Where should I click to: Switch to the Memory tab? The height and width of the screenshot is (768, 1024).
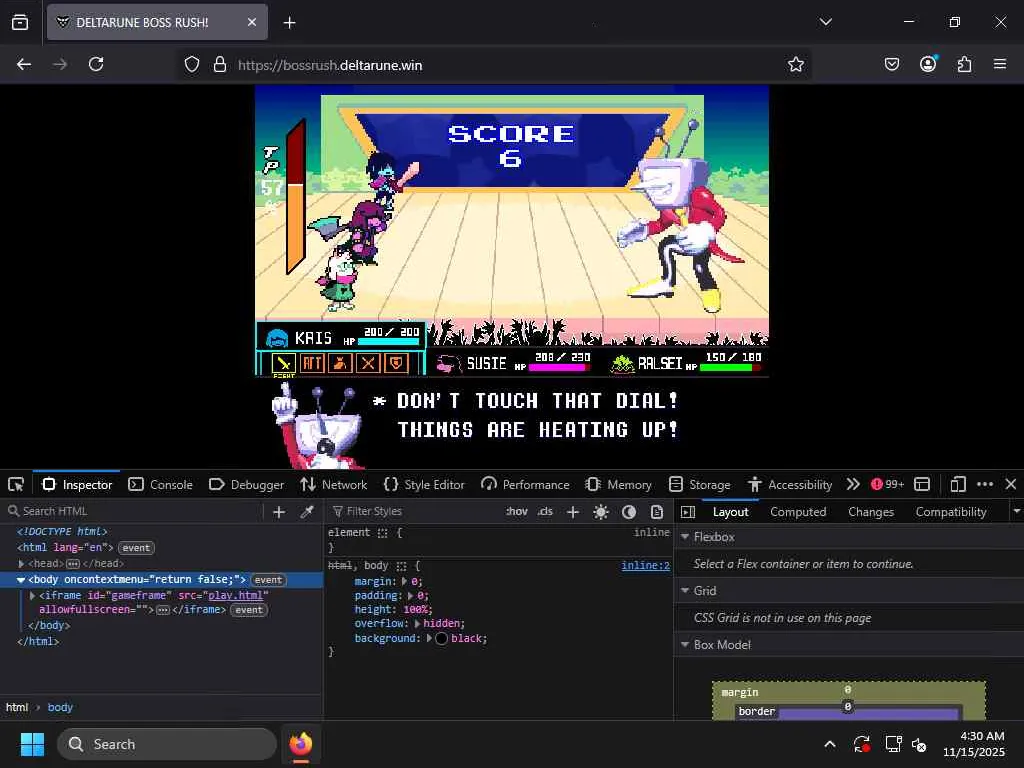pos(618,485)
